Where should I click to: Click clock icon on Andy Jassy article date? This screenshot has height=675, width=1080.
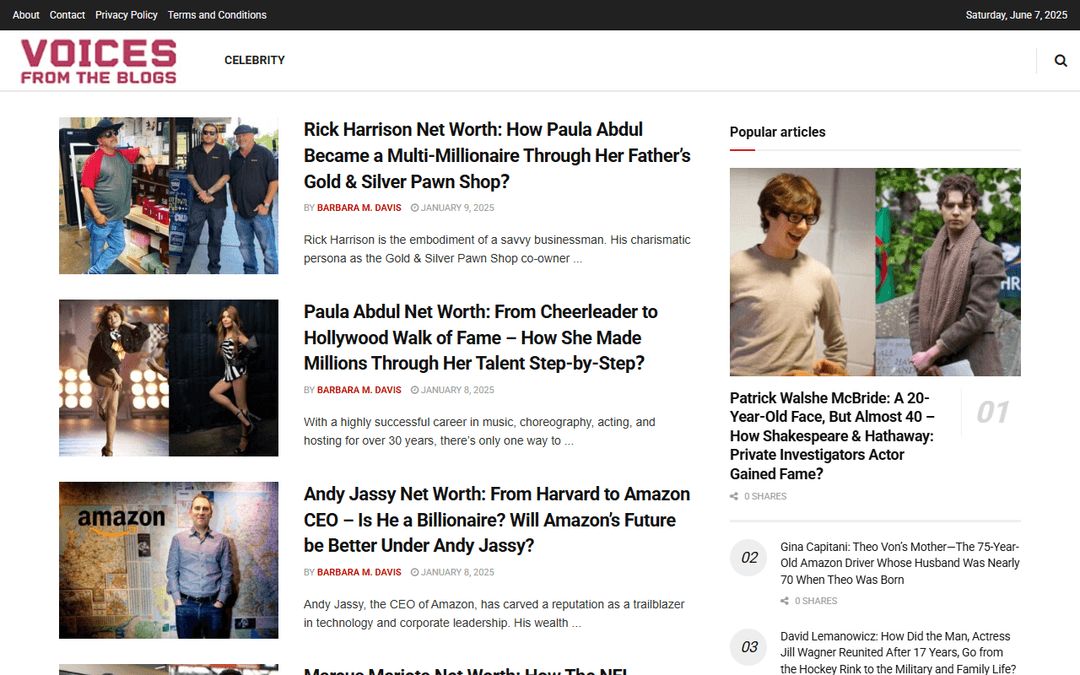(x=415, y=572)
